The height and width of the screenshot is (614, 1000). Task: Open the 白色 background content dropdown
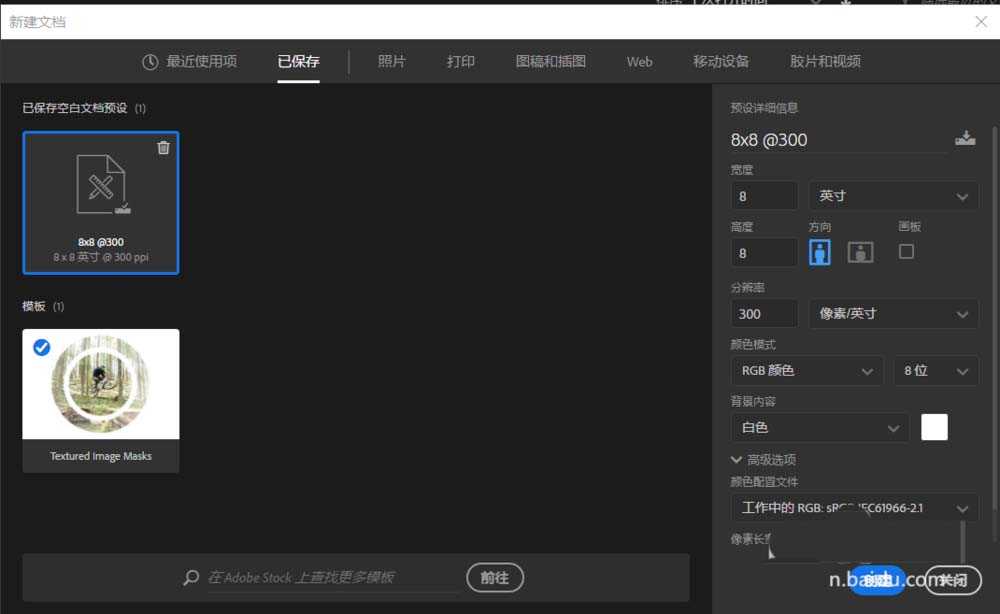tap(818, 427)
